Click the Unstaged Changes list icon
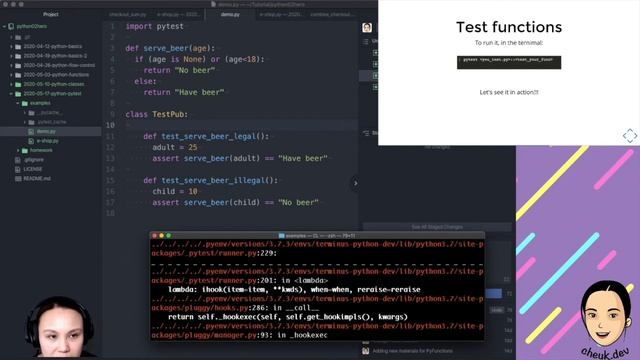Image resolution: width=640 pixels, height=360 pixels. (366, 41)
